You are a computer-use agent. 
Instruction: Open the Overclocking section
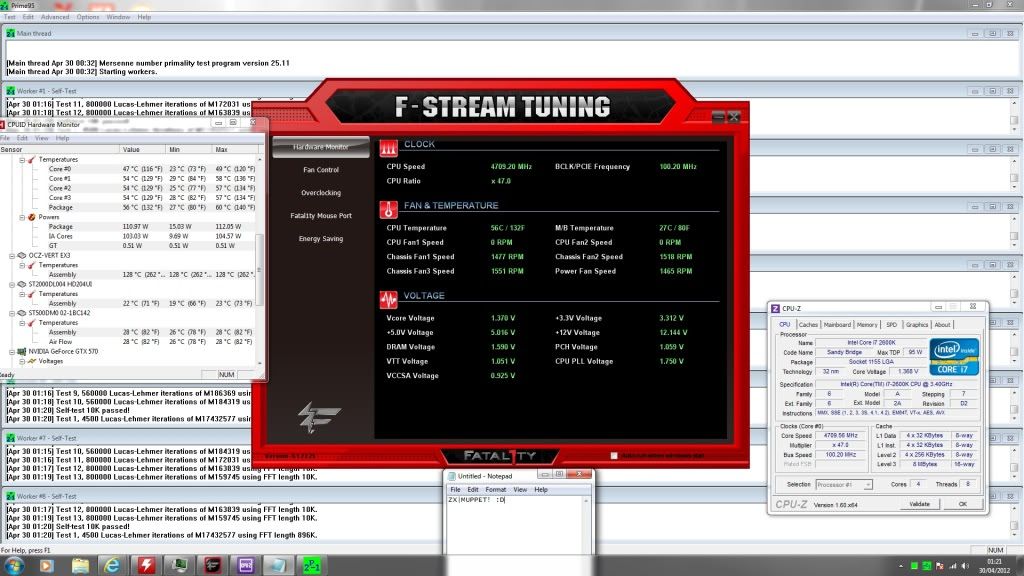(x=321, y=193)
